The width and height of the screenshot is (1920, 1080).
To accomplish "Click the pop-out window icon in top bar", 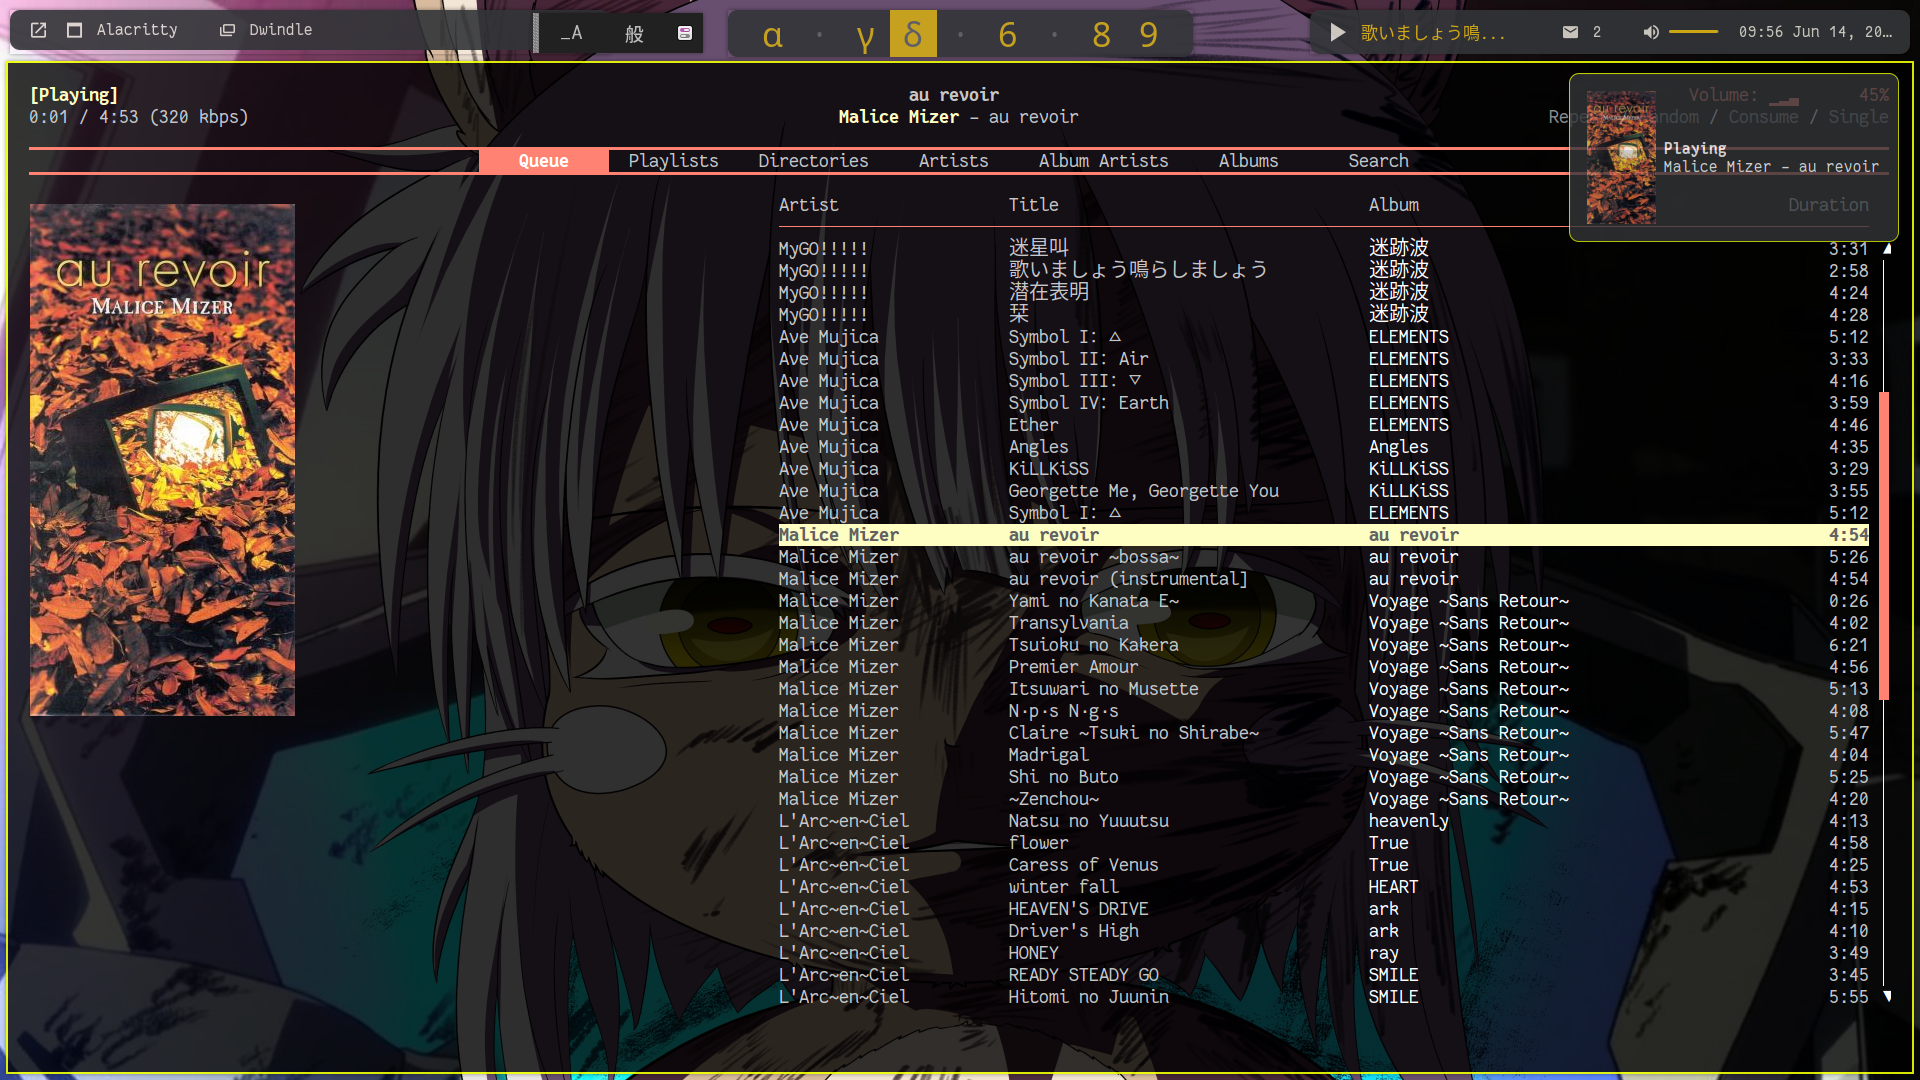I will 38,30.
